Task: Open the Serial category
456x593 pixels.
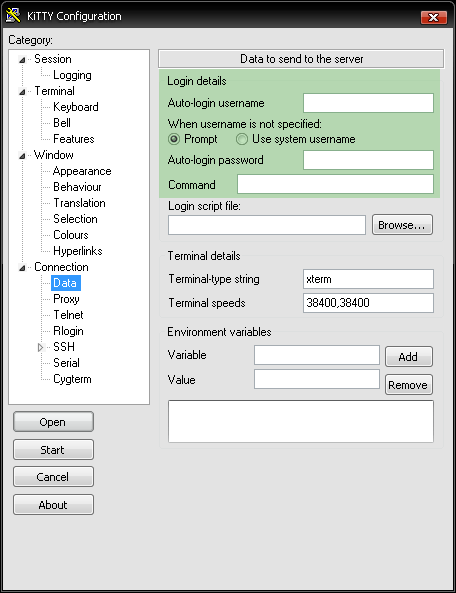Action: pos(66,363)
